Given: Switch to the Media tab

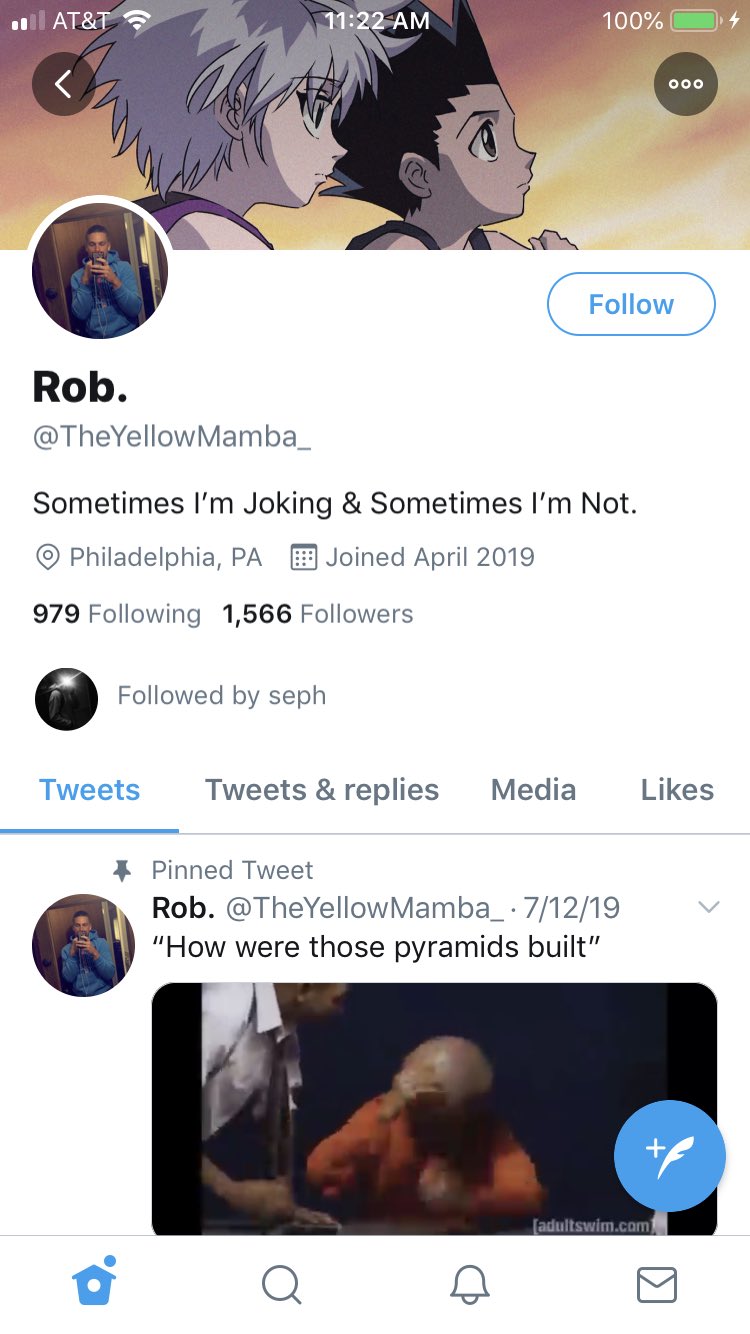Looking at the screenshot, I should coord(533,790).
